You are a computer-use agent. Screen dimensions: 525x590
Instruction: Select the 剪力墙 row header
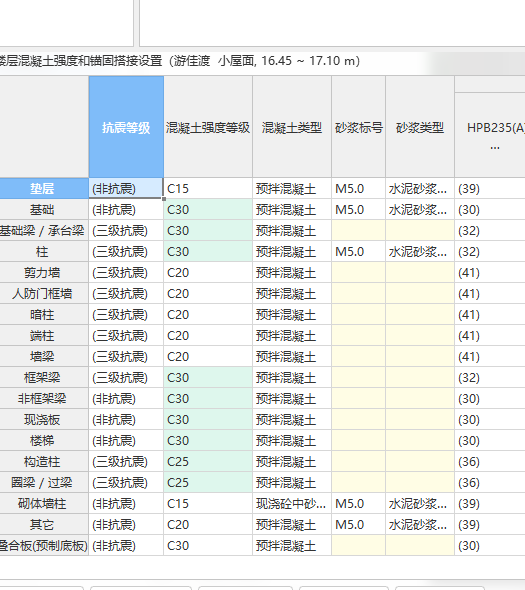coord(44,273)
